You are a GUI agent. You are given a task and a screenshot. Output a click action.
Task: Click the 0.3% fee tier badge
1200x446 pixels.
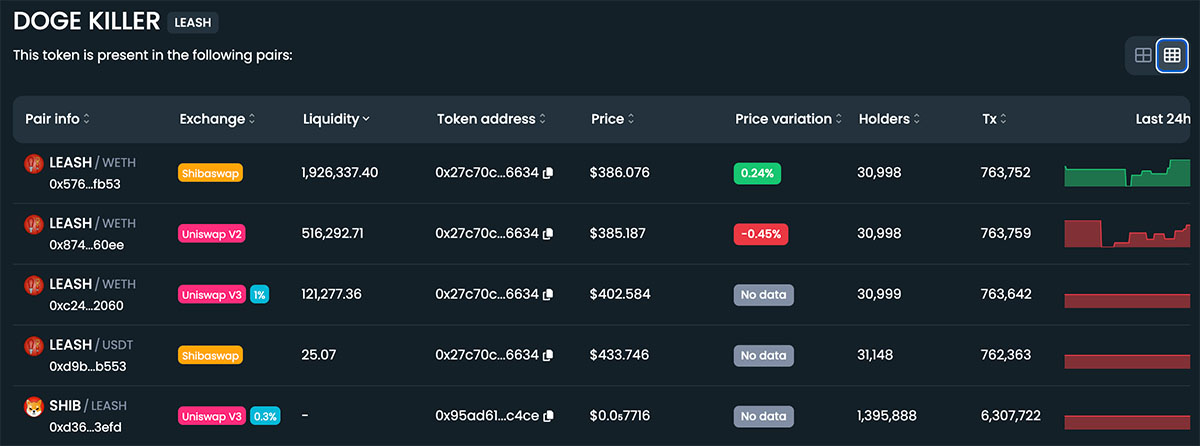[x=265, y=415]
